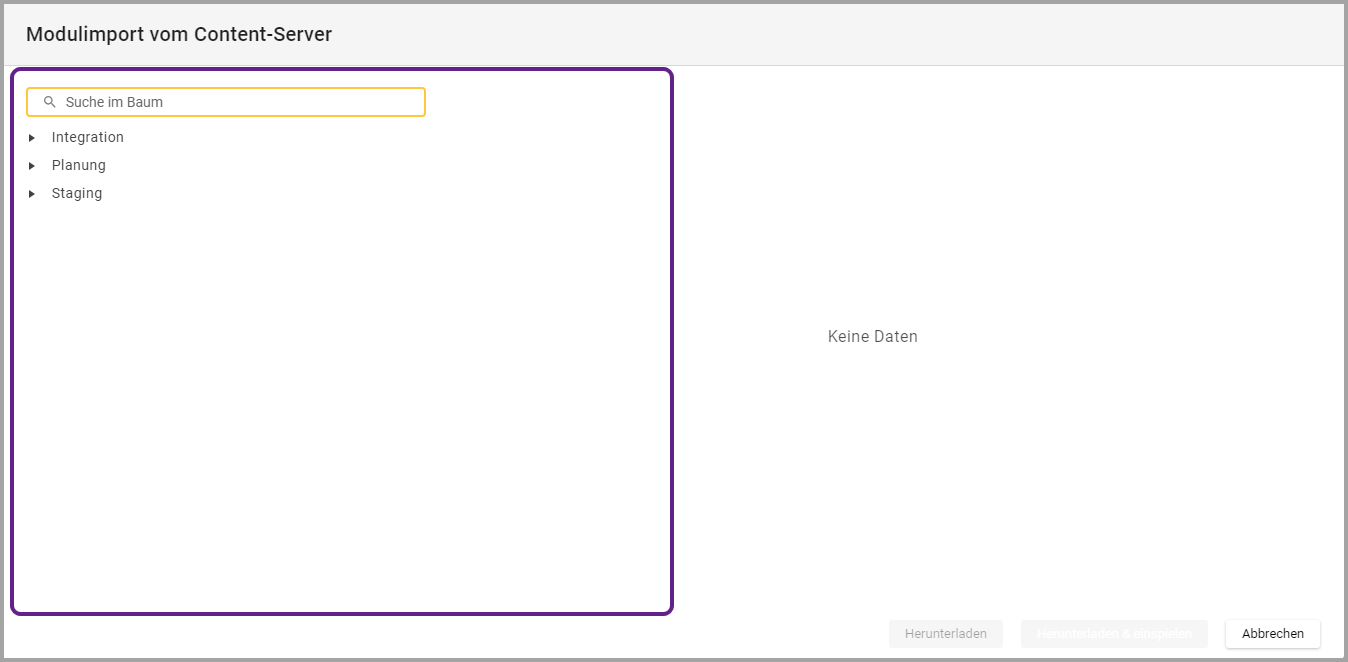Cancel the dialog with Abbrechen
This screenshot has height=662, width=1348.
(x=1272, y=634)
